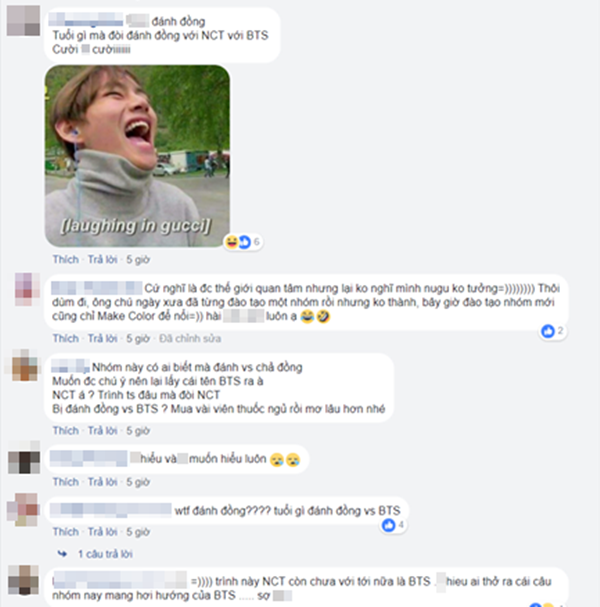
Task: Reply to the 'wtf đánh đồng' comment
Action: [x=103, y=532]
